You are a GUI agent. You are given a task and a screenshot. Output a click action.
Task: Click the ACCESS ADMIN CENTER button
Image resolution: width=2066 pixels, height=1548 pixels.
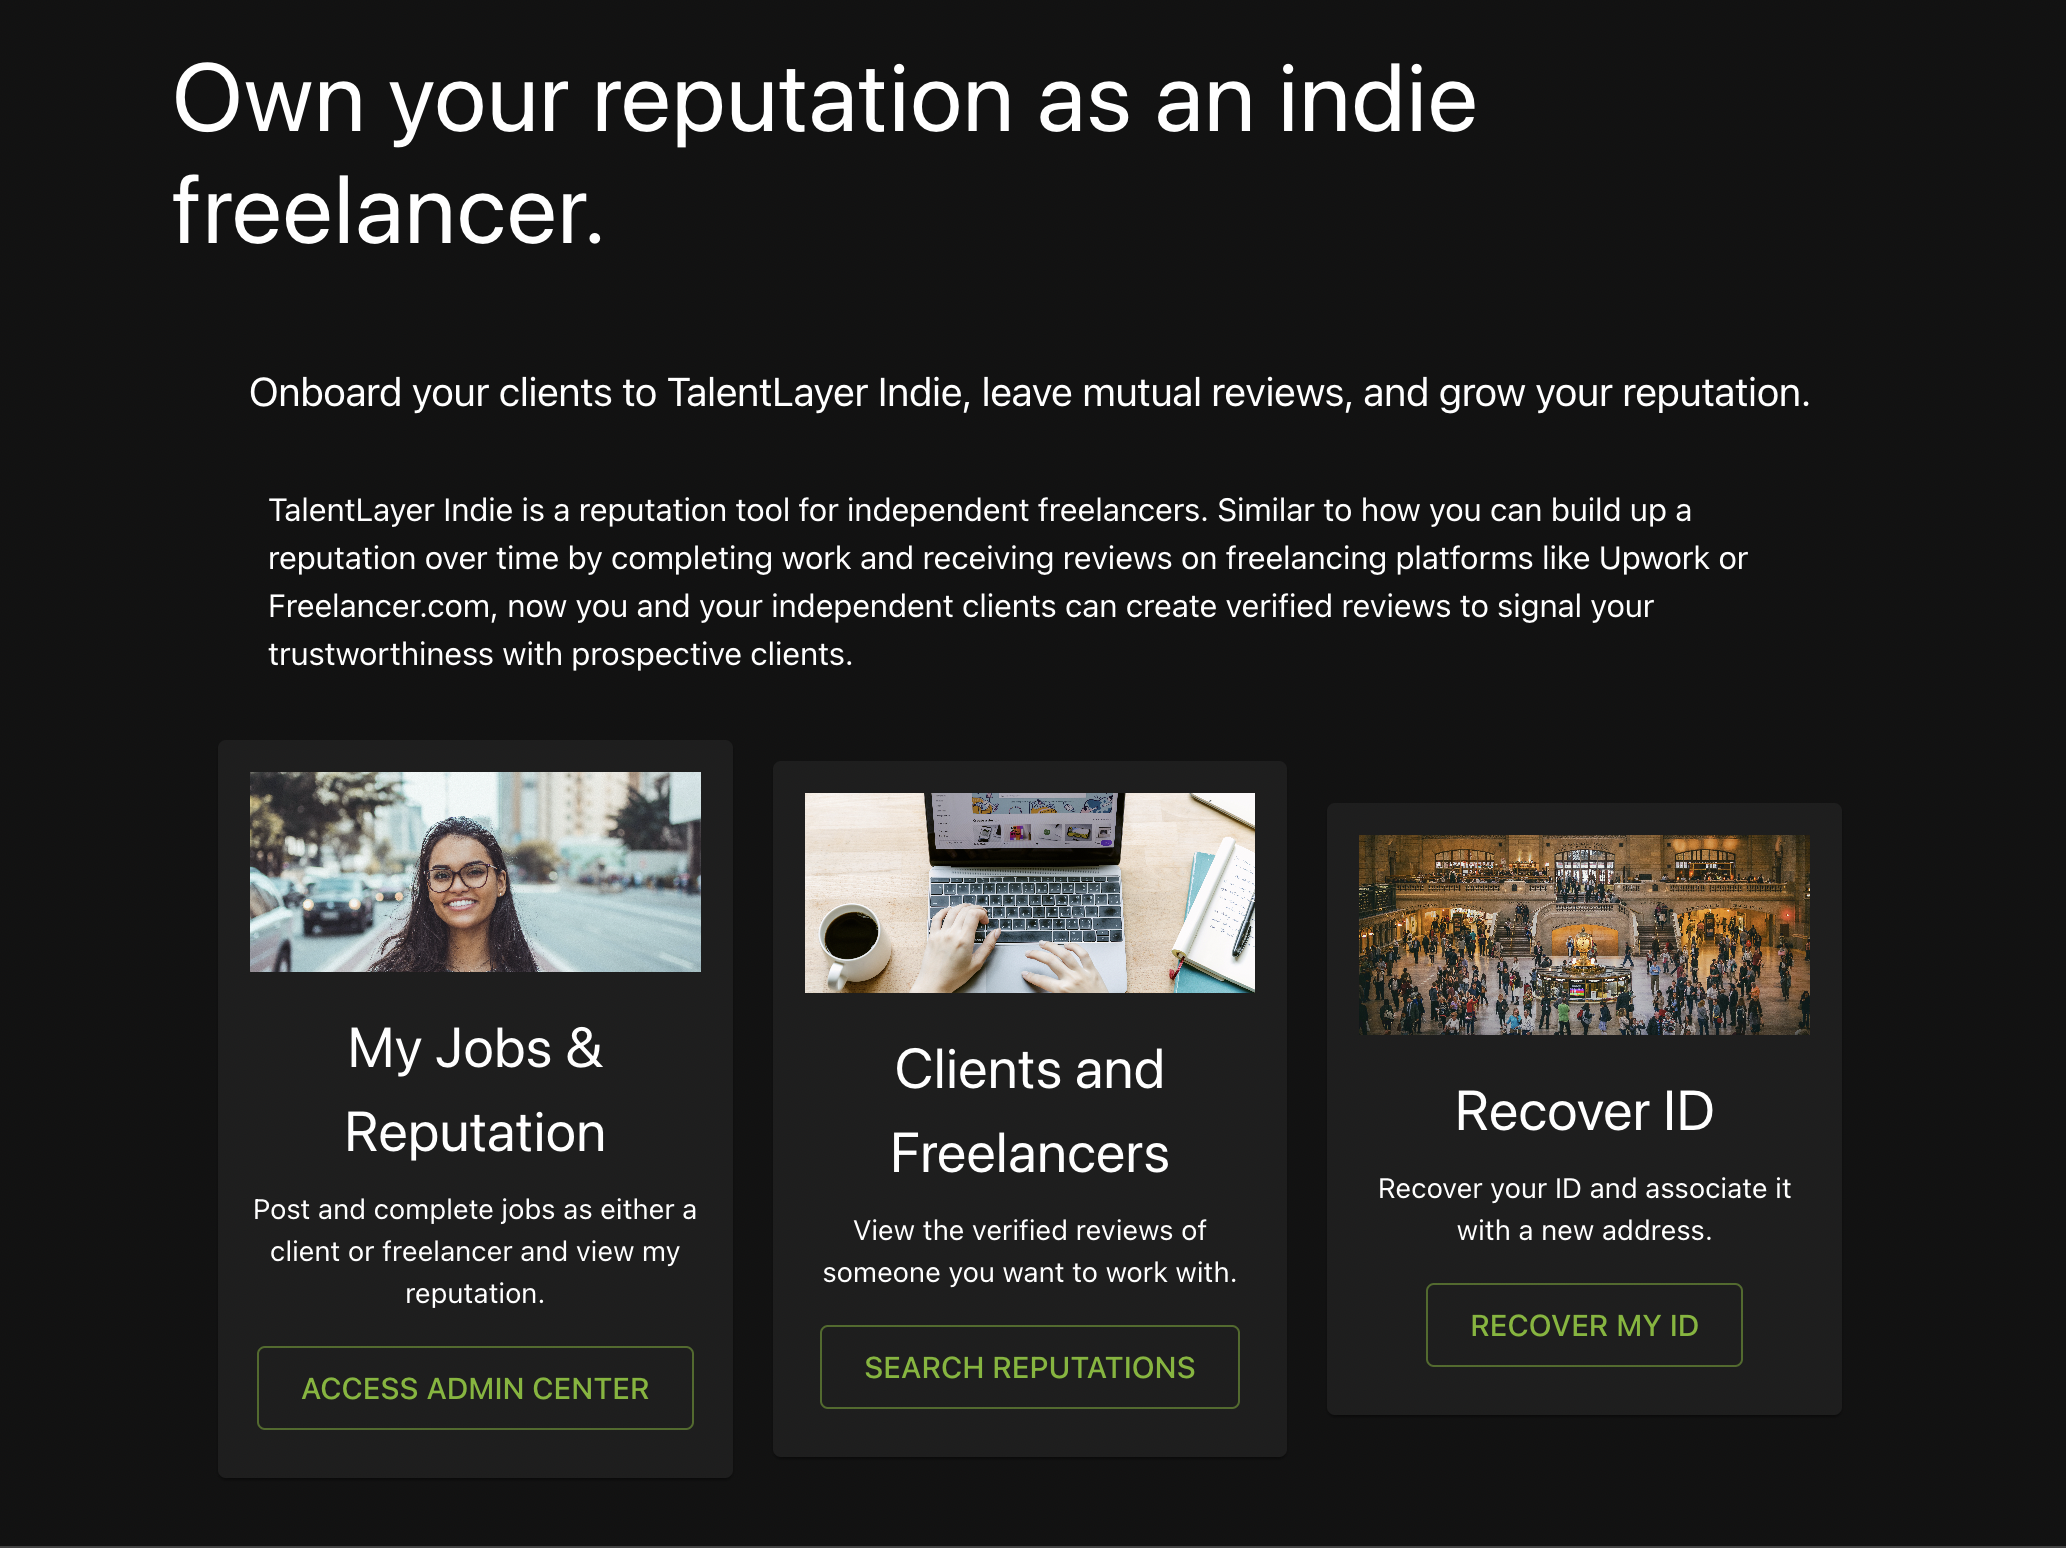[x=475, y=1388]
